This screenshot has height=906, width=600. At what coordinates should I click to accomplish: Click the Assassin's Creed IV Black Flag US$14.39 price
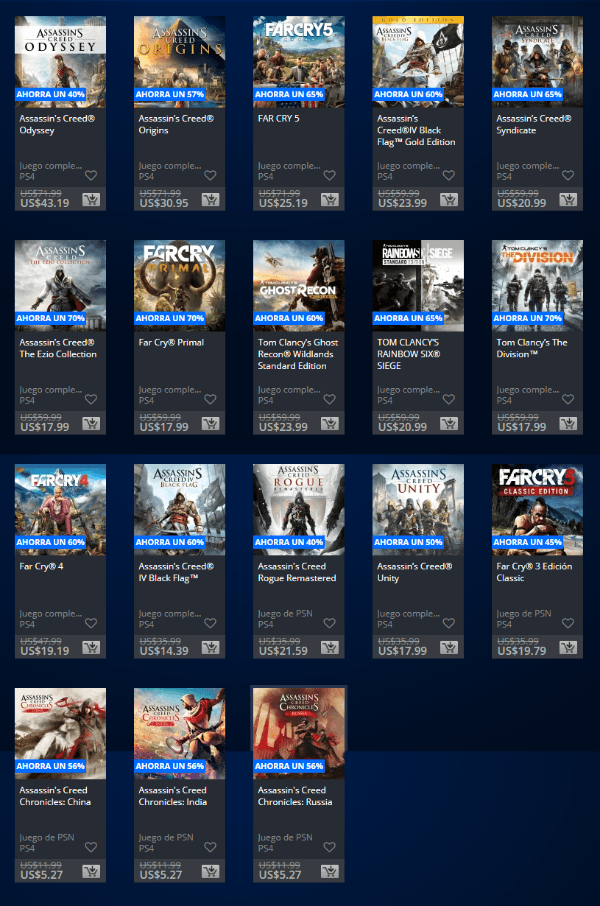[x=166, y=650]
